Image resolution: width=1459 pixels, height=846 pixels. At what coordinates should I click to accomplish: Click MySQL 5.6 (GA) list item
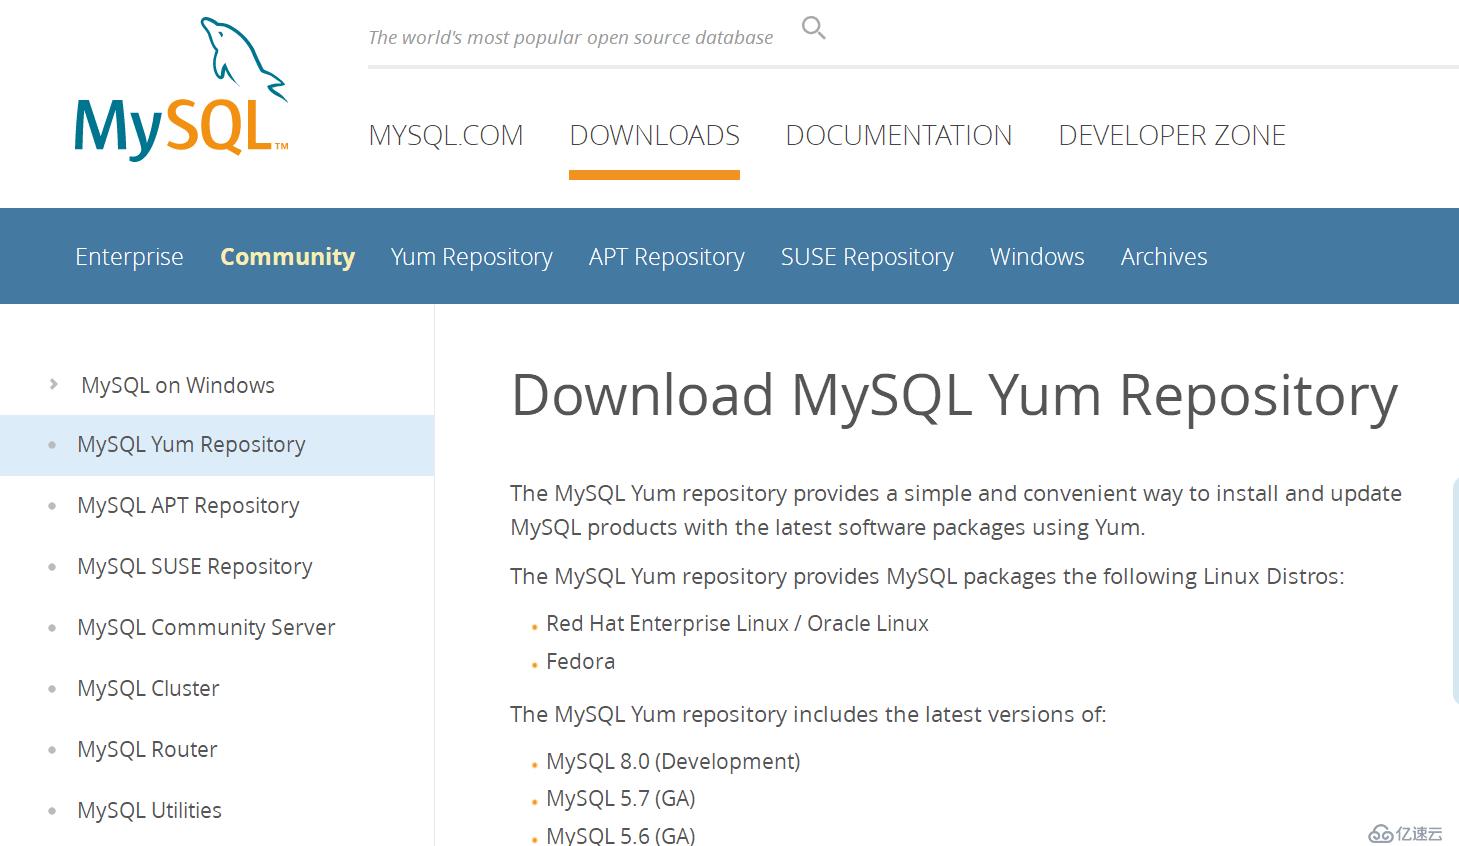tap(620, 835)
